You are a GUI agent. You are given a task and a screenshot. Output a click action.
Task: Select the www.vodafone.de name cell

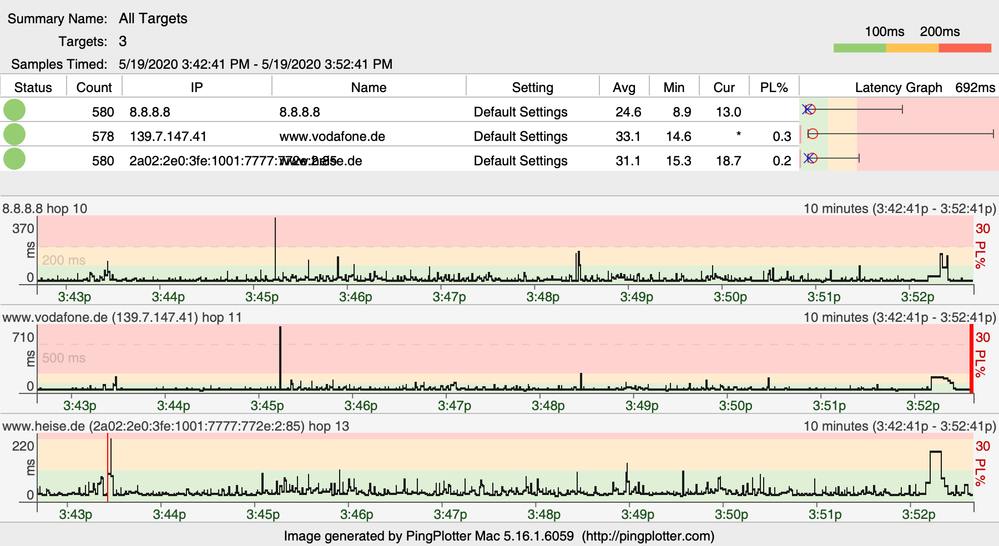tap(332, 136)
